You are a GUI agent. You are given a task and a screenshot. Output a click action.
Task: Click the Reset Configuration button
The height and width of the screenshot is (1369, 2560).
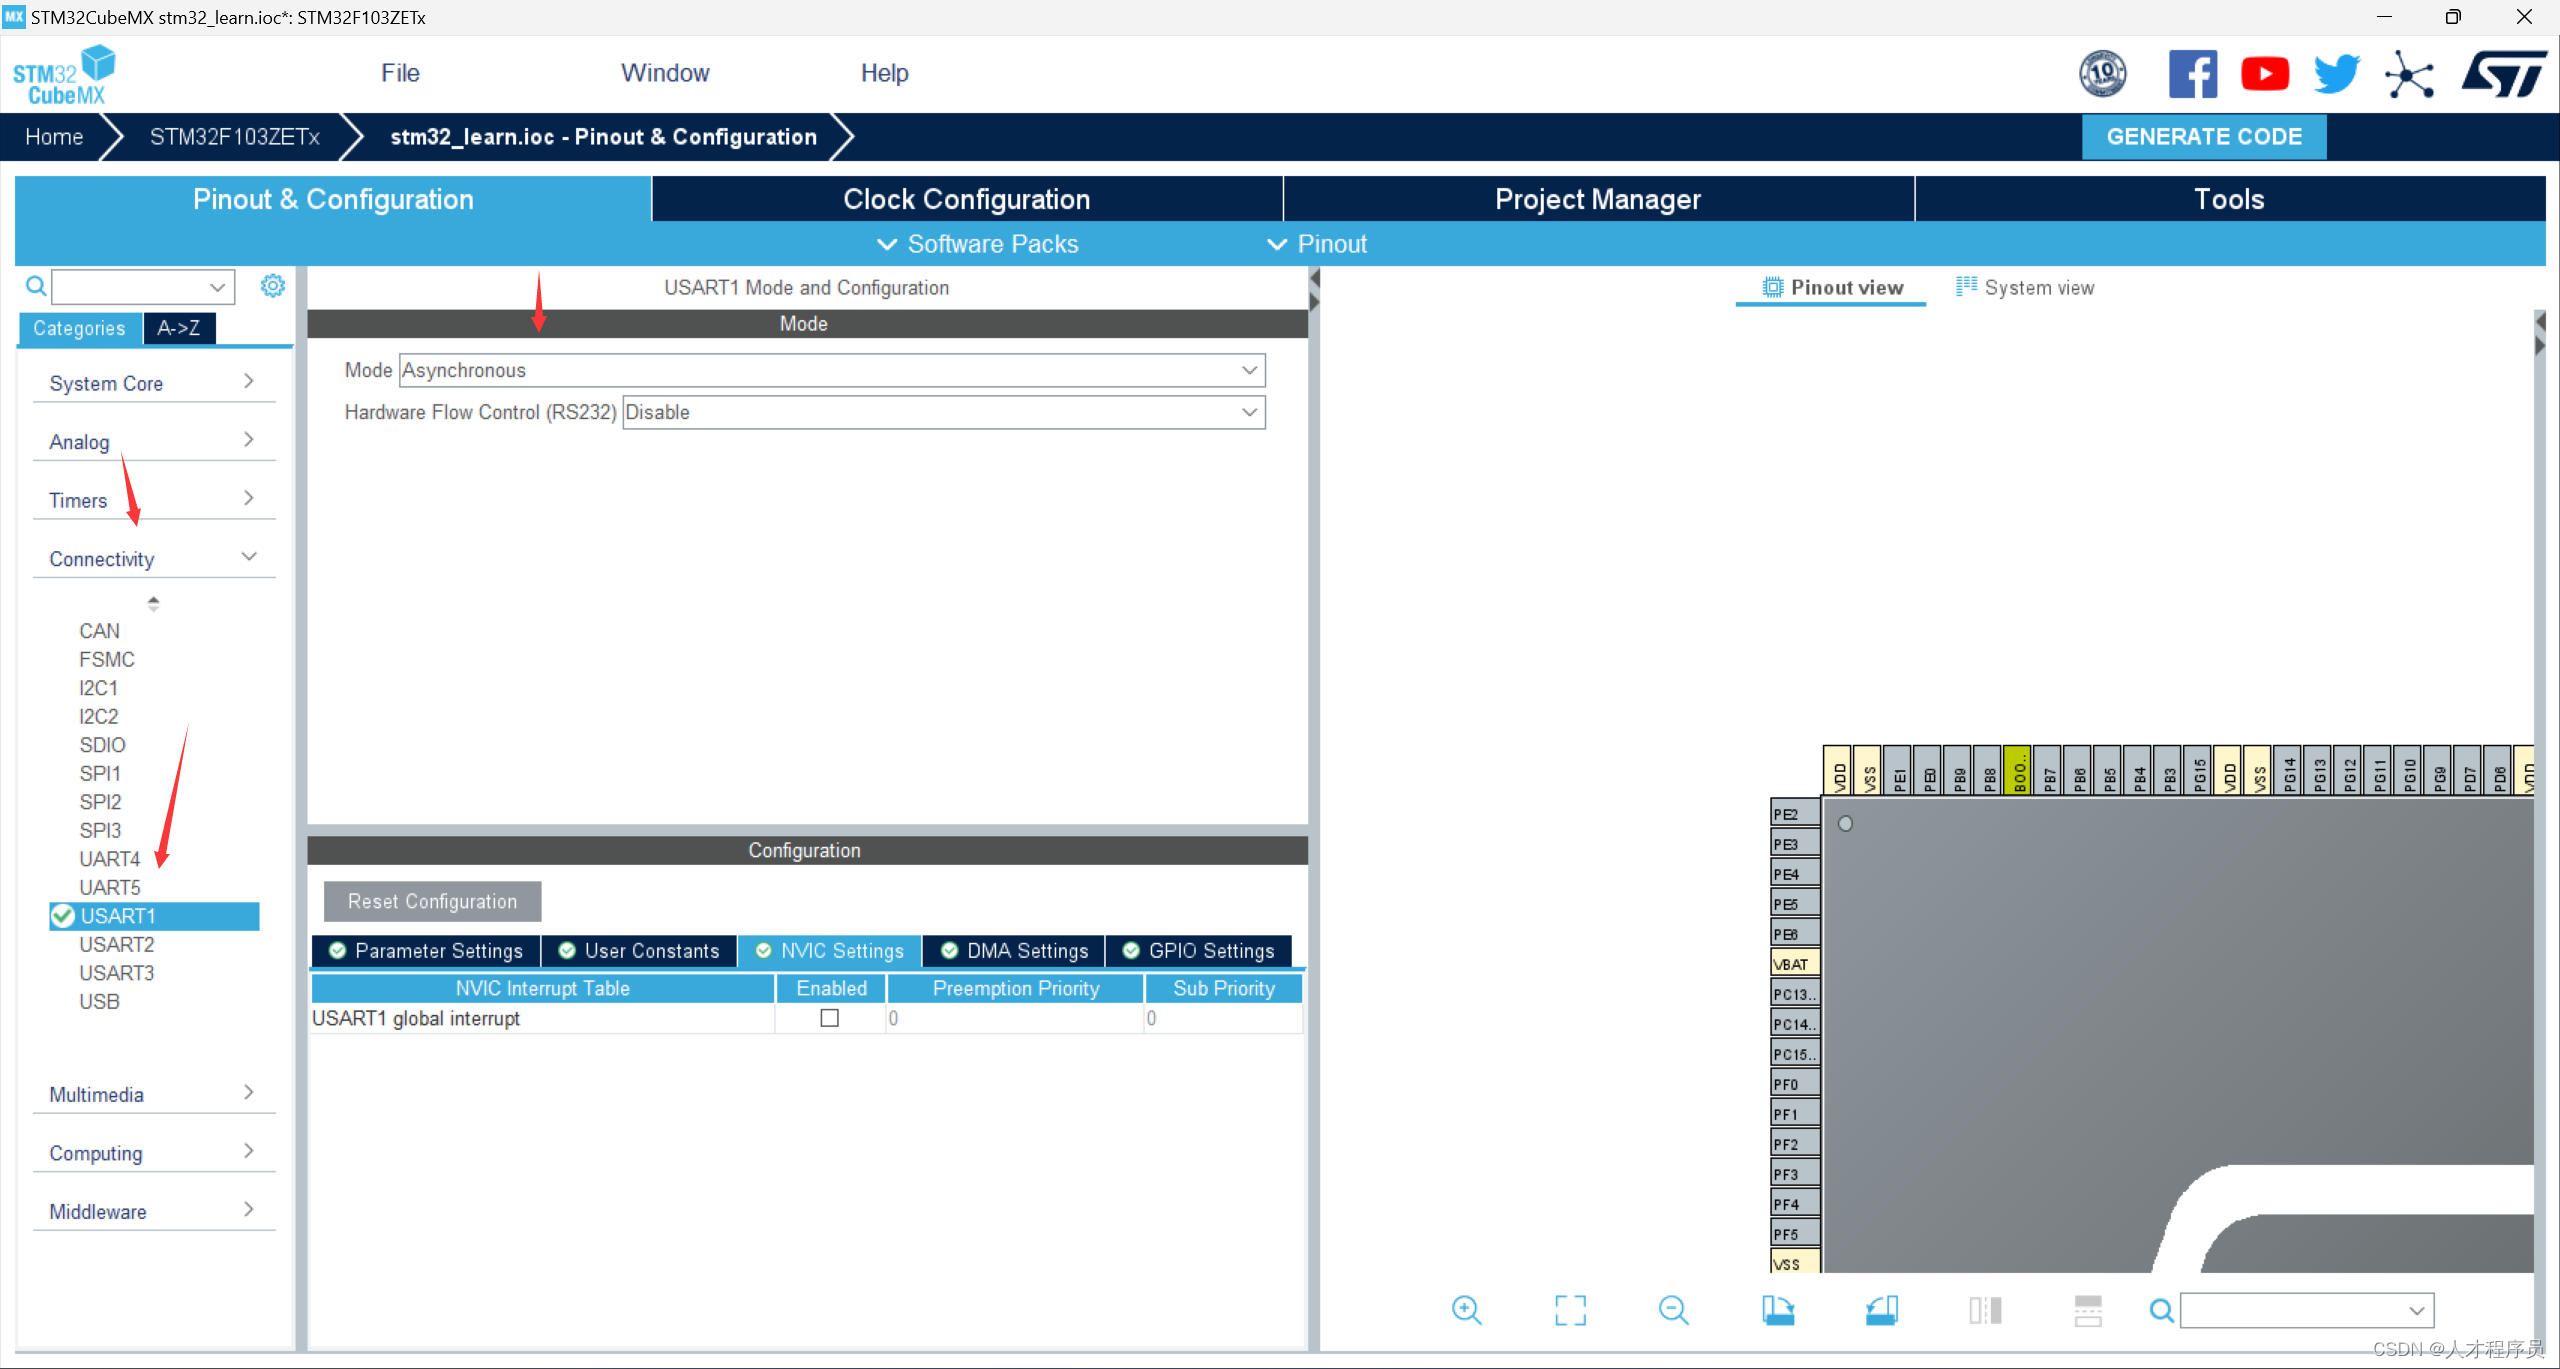(x=432, y=900)
